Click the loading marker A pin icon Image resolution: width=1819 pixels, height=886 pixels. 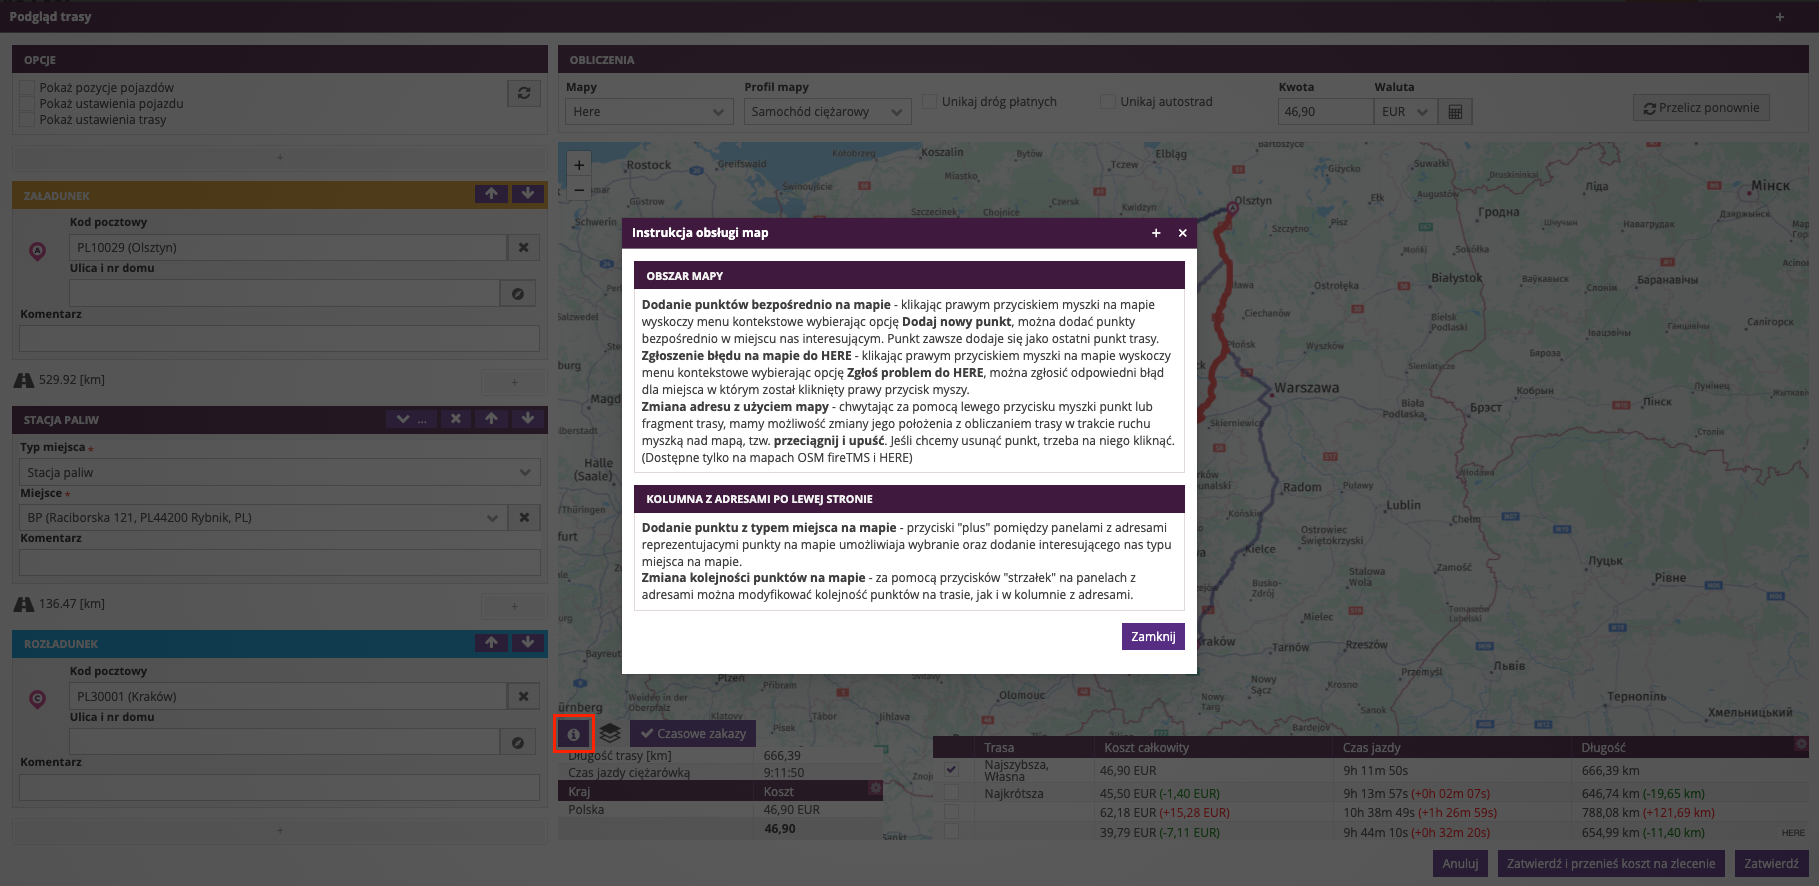tap(37, 251)
